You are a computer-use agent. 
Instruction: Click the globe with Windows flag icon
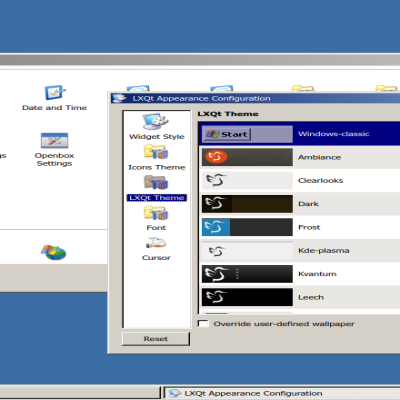coord(54,252)
